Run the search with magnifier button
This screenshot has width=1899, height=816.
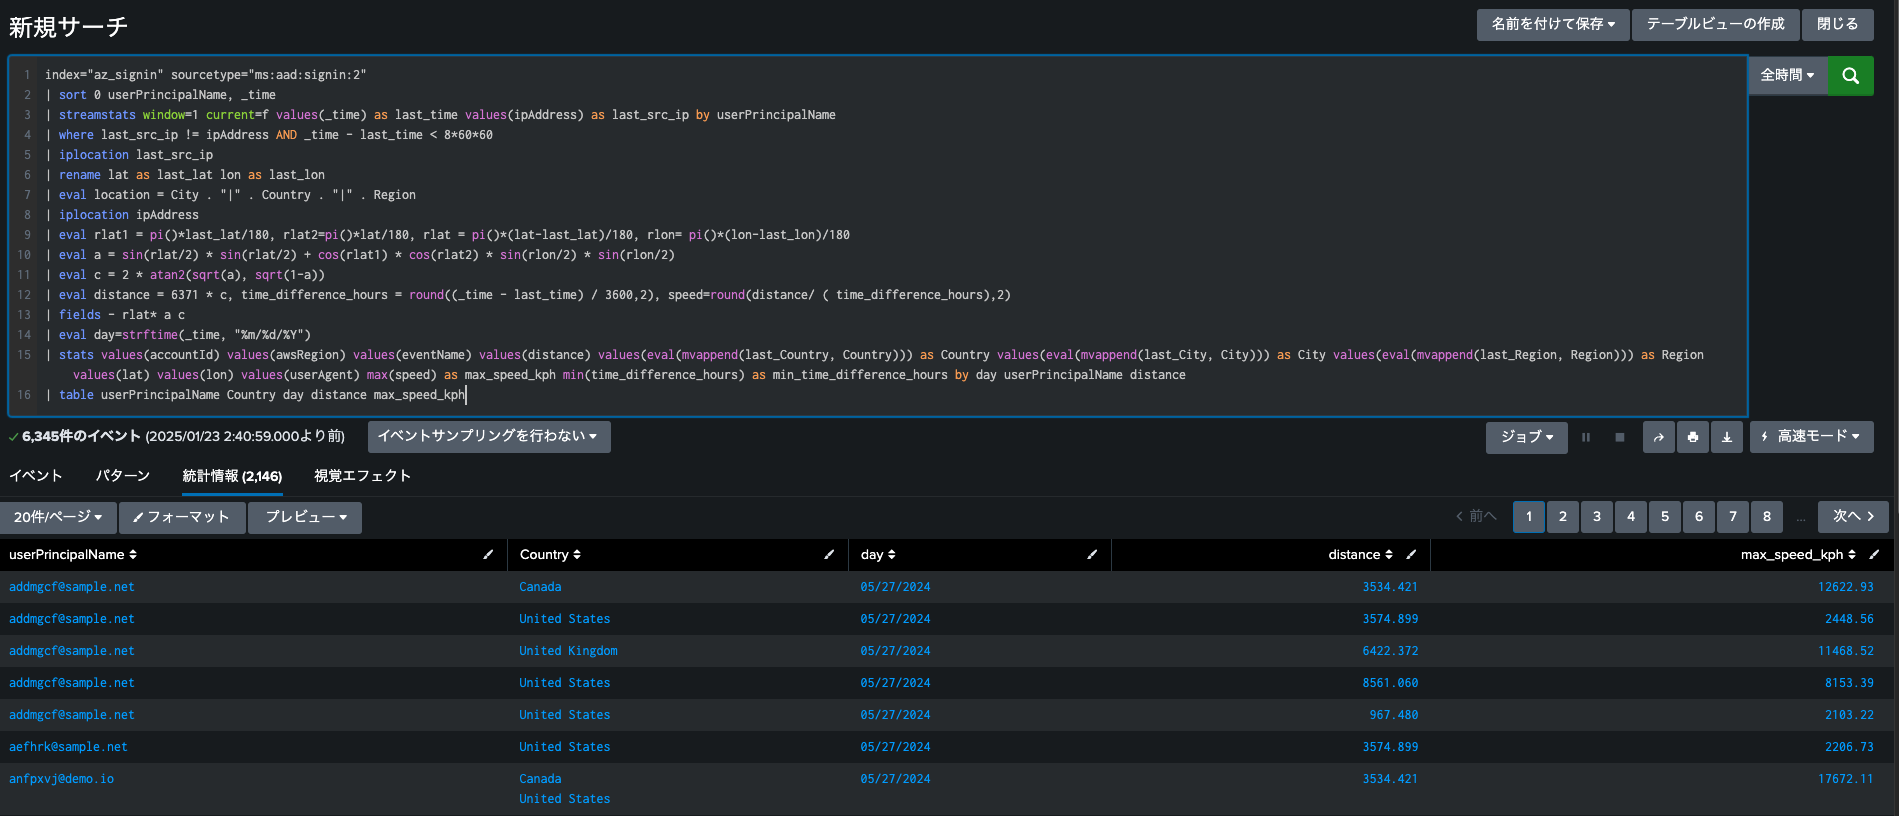pos(1850,75)
